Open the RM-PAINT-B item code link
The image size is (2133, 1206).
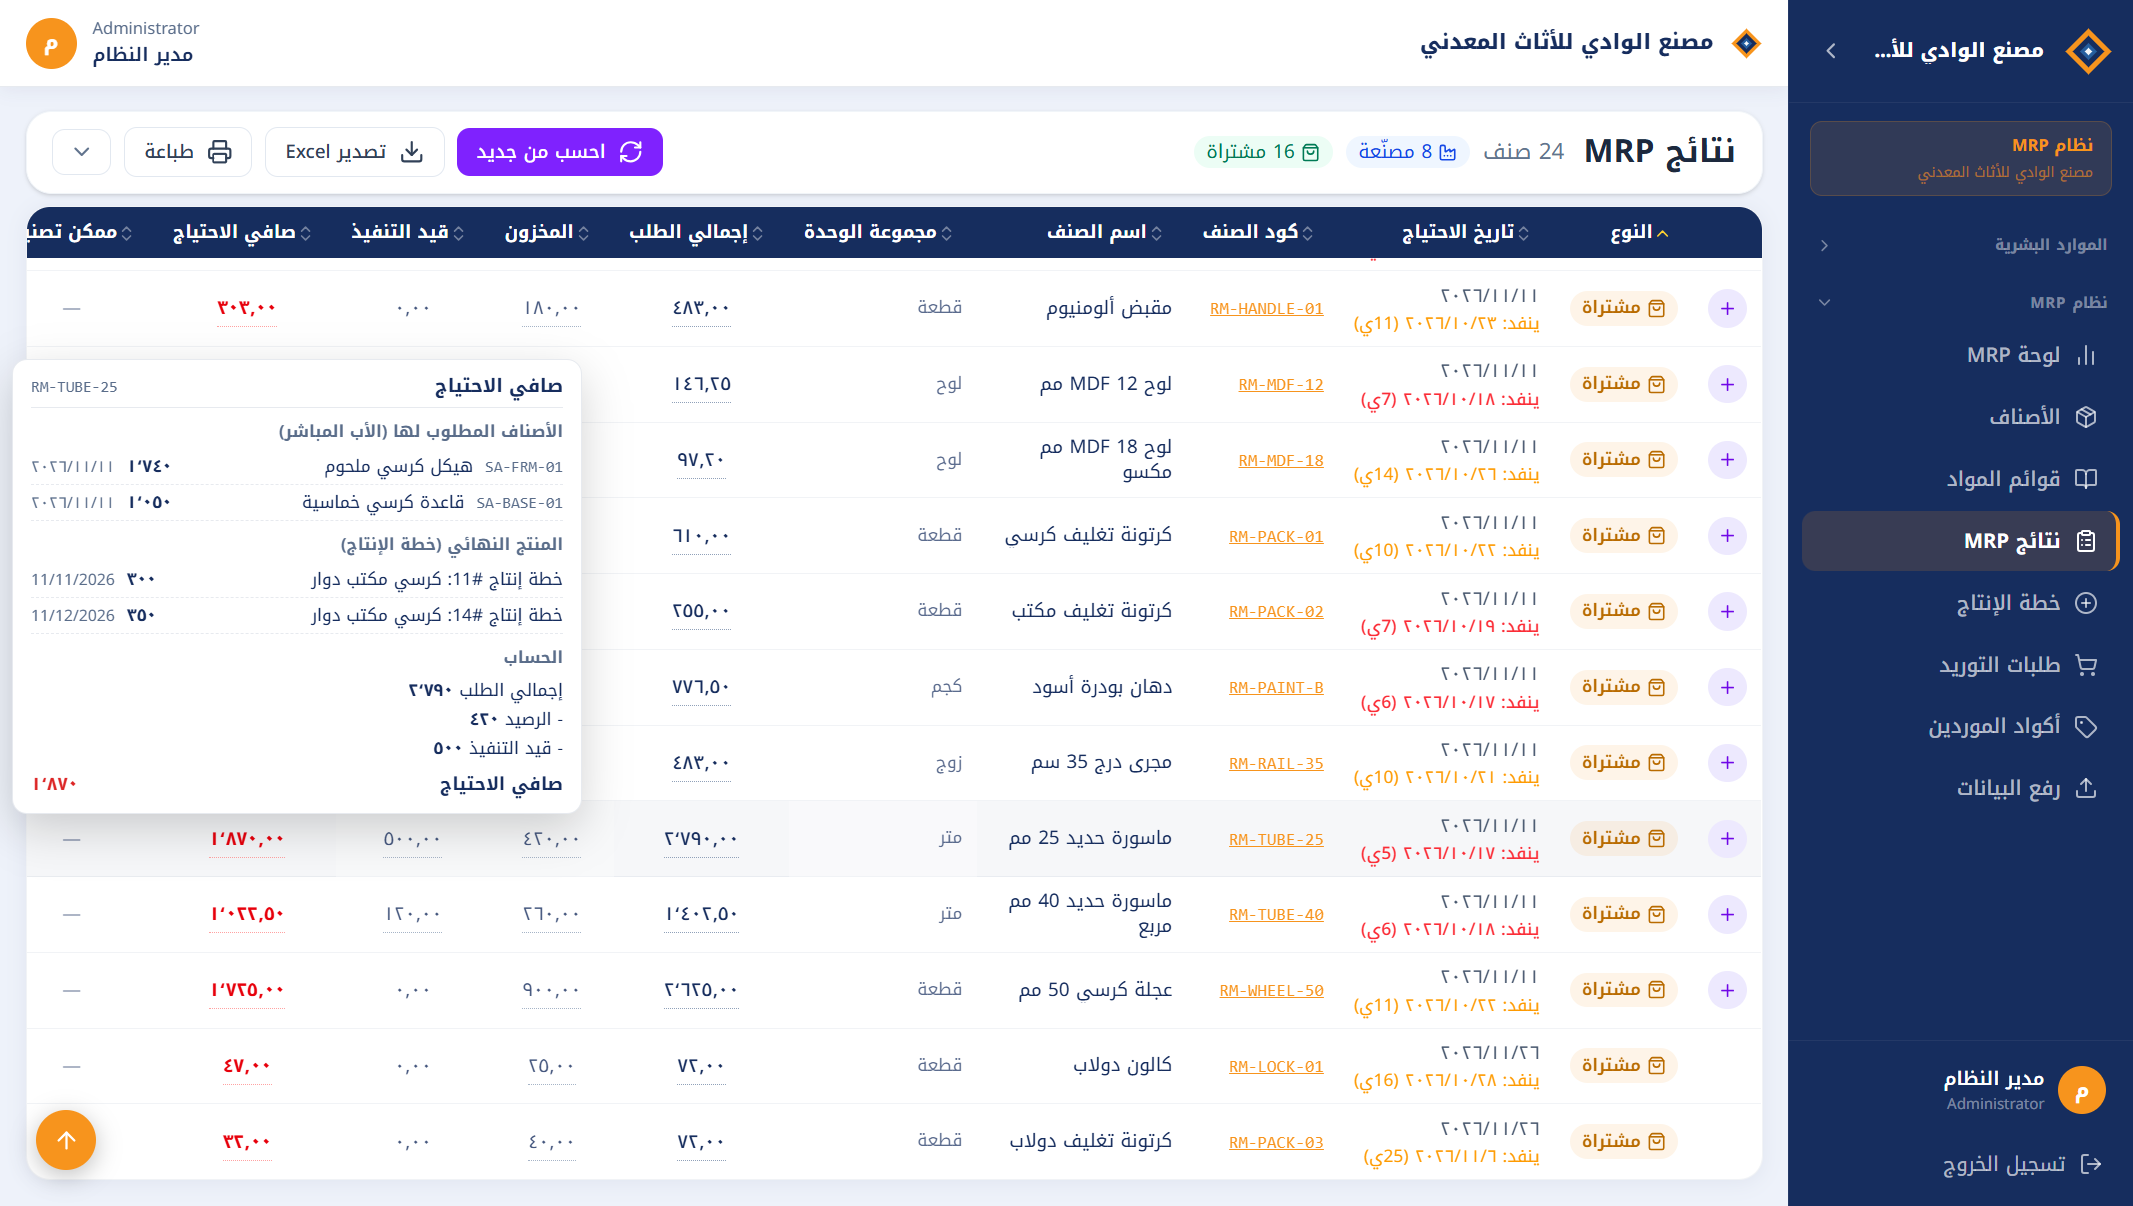(1276, 688)
